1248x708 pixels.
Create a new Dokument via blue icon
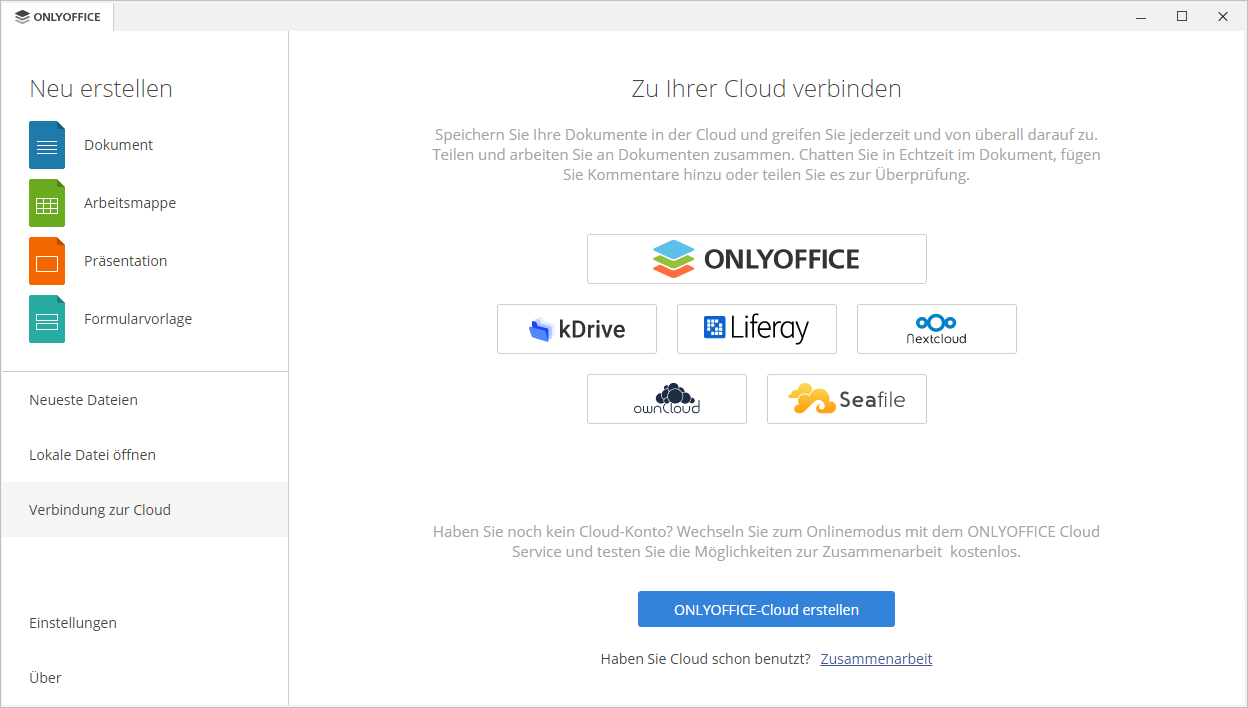click(47, 145)
